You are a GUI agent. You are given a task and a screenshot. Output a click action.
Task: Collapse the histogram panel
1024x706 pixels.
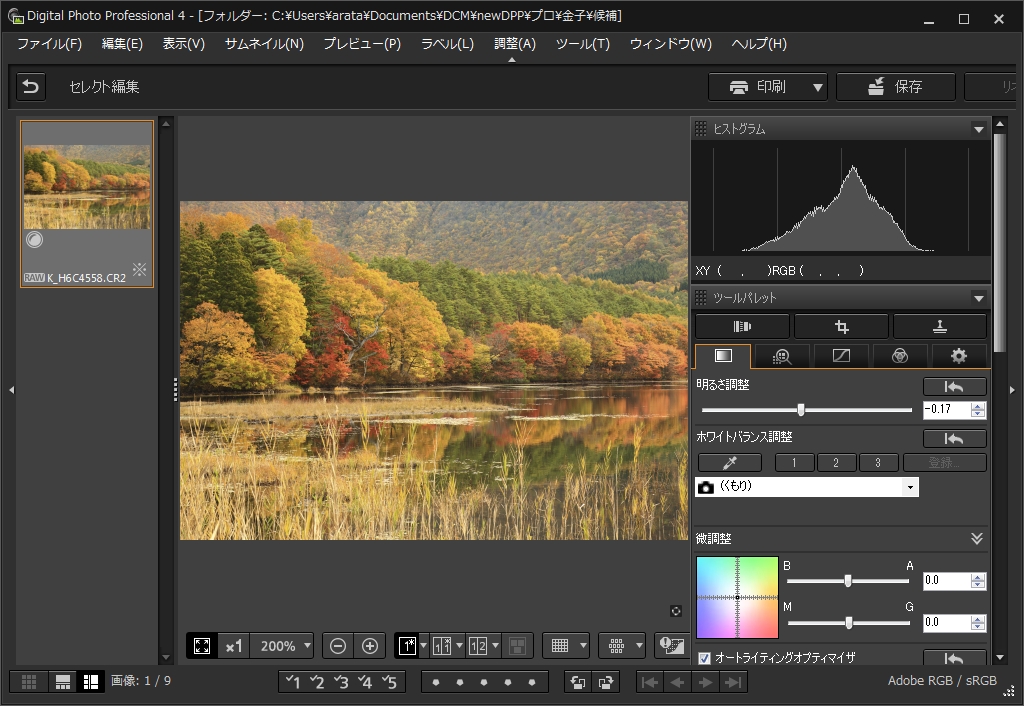point(978,128)
